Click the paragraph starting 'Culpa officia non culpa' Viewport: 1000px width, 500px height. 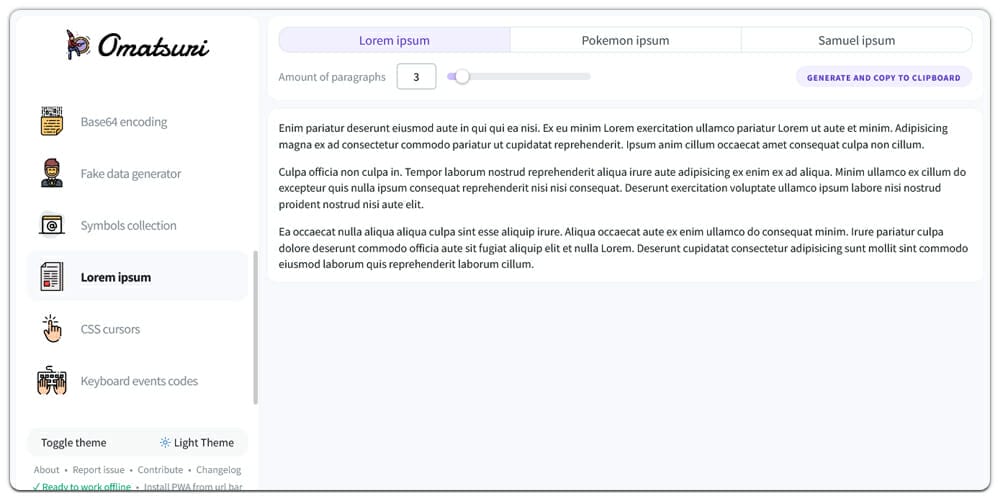622,188
